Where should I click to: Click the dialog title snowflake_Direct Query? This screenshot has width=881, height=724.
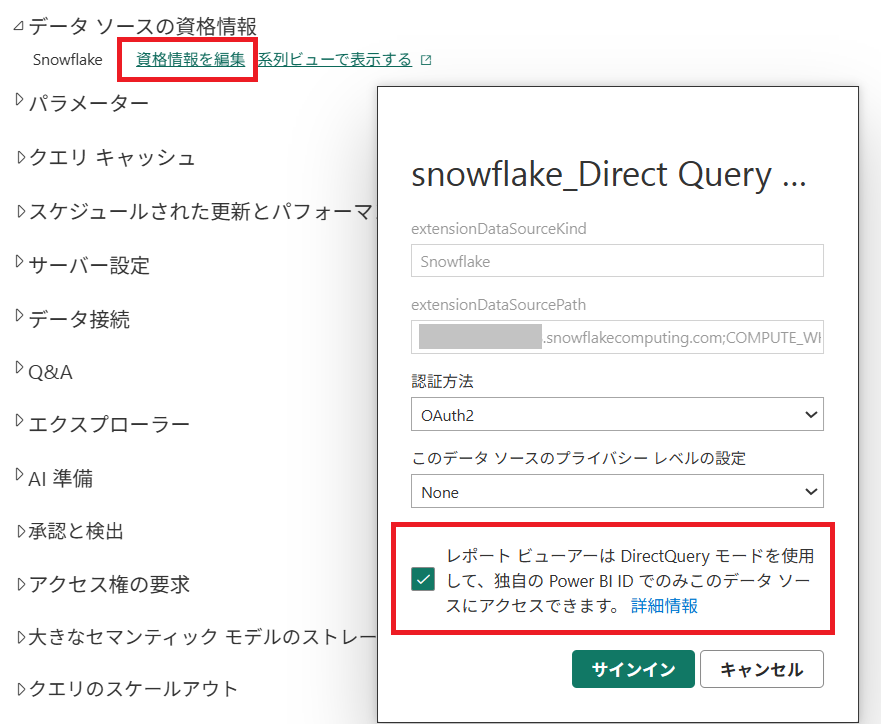pyautogui.click(x=608, y=175)
